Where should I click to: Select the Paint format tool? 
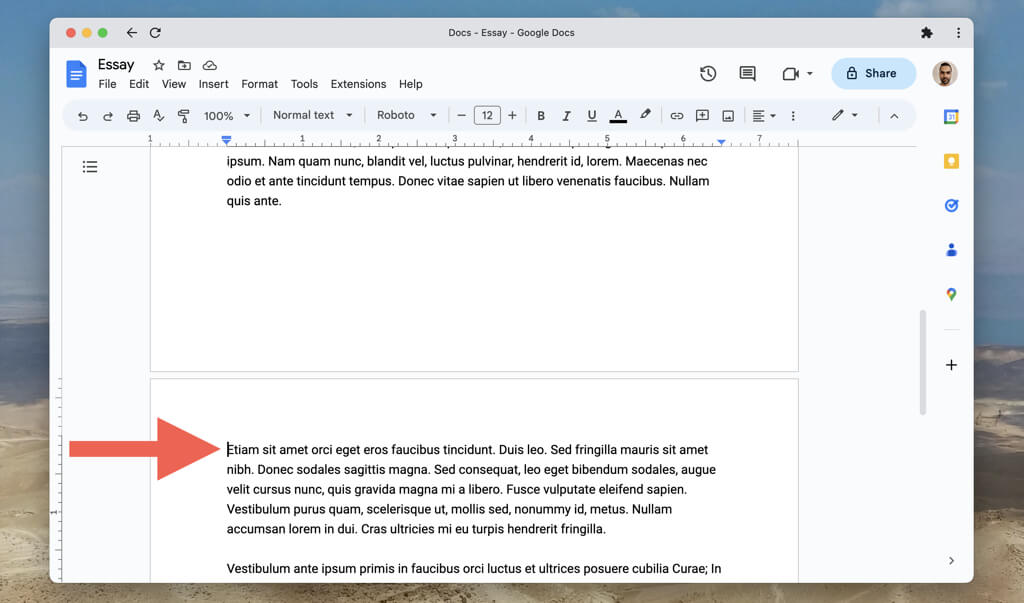[183, 116]
